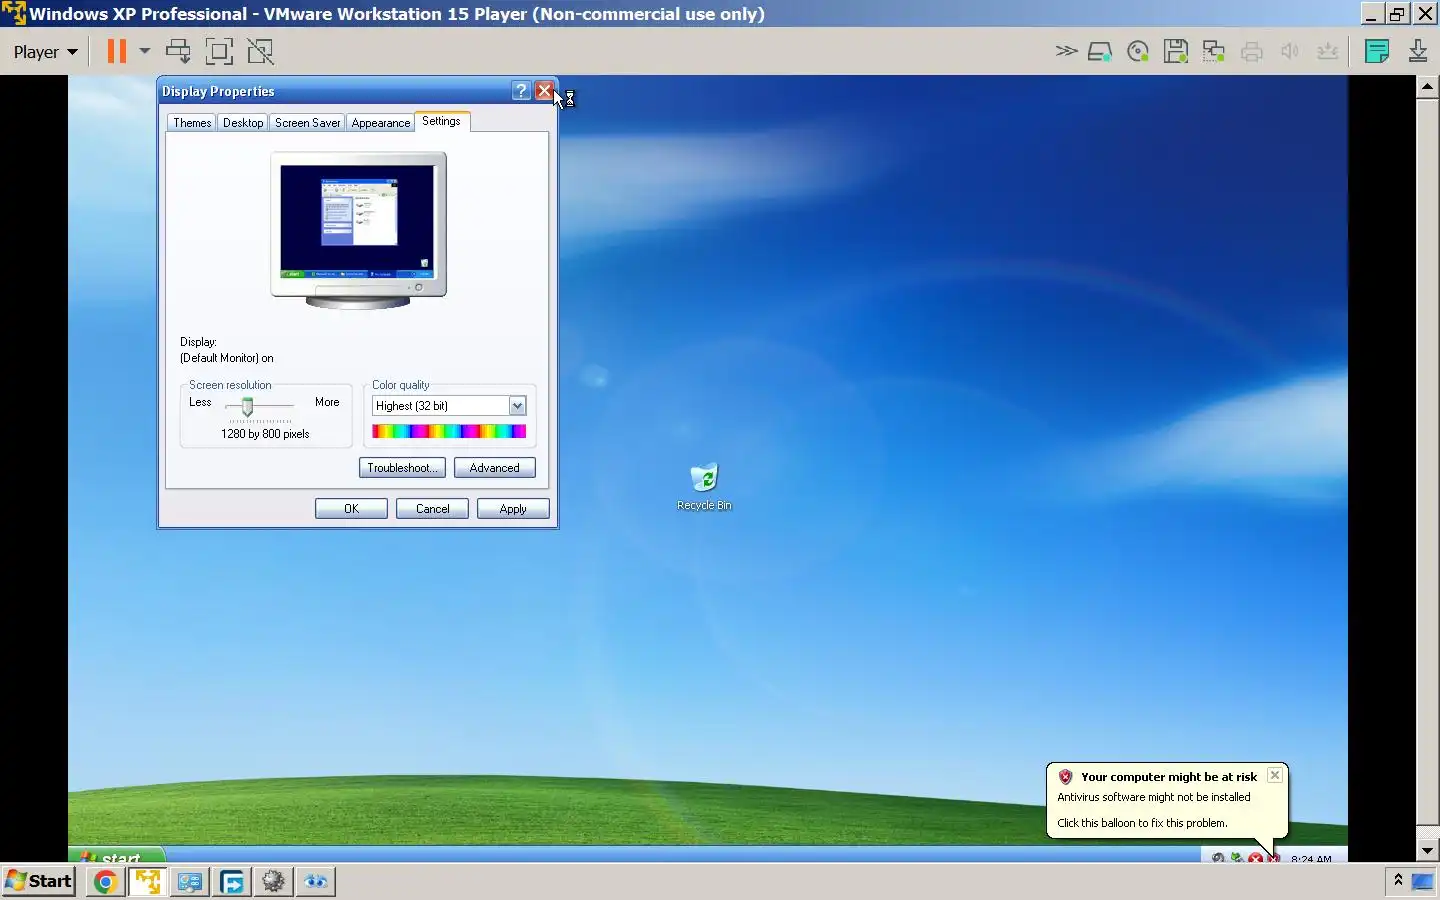Click the blue arrow sync taskbar icon

click(x=232, y=881)
